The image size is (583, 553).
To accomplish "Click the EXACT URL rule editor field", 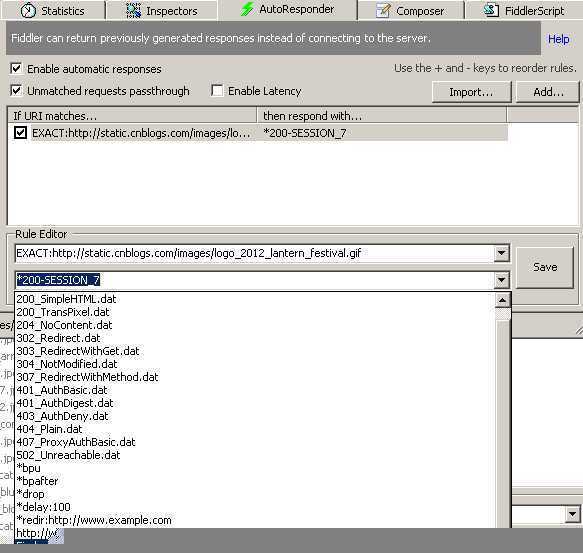I will [255, 253].
